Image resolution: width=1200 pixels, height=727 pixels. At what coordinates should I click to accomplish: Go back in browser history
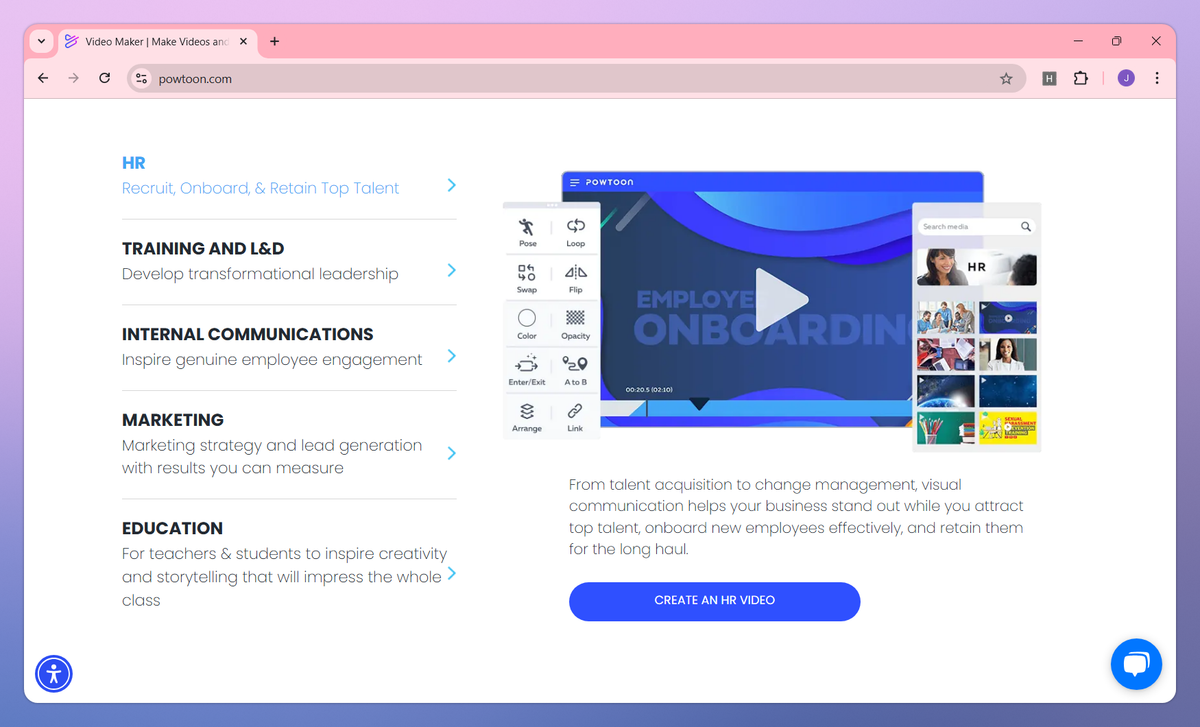43,78
